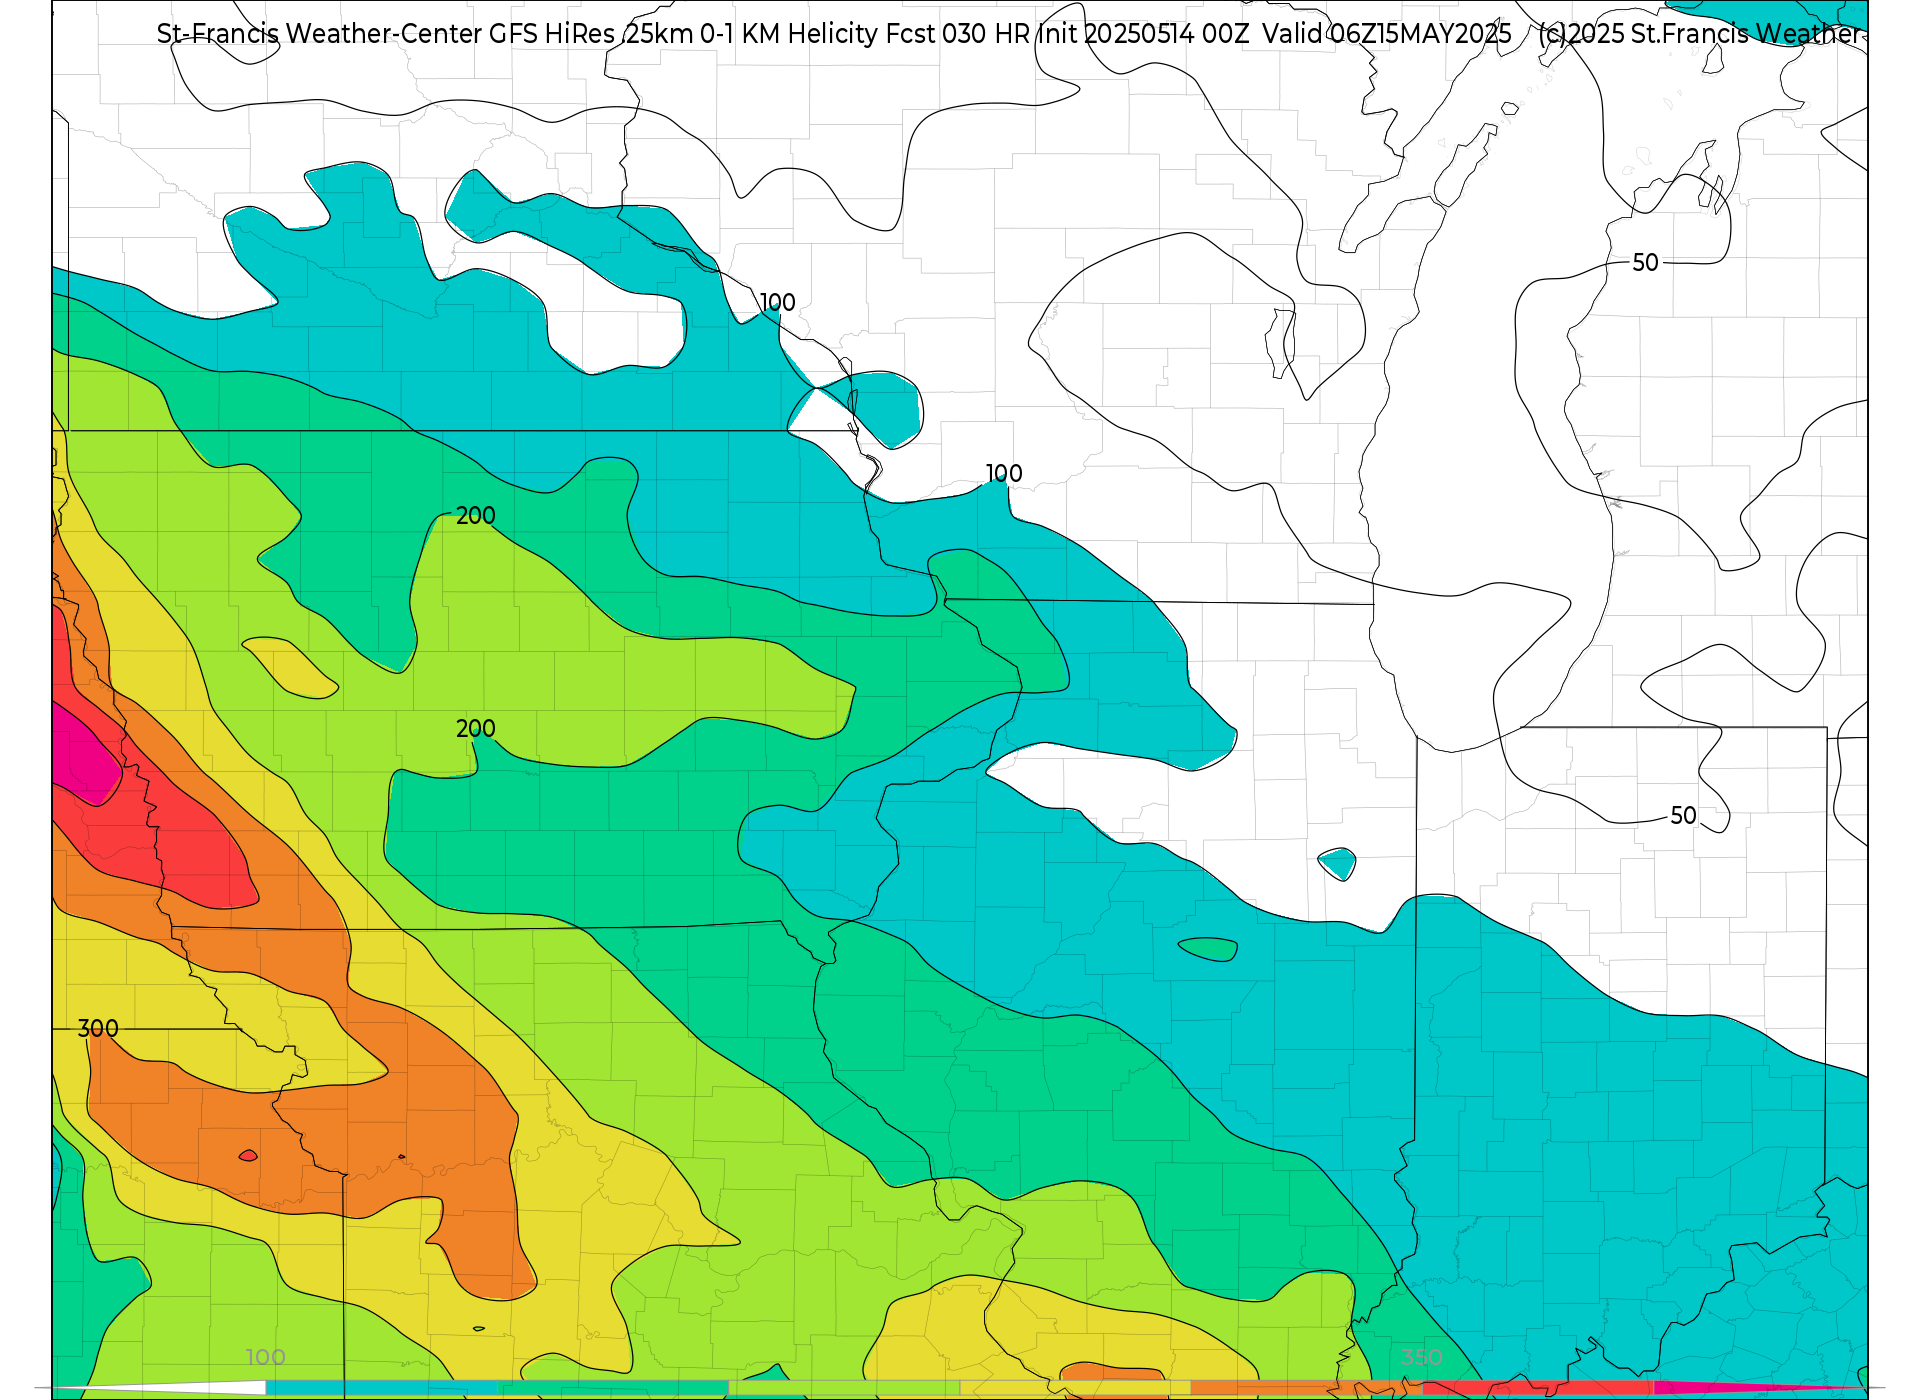Click the 300 contour label
Image resolution: width=1920 pixels, height=1400 pixels.
click(98, 1028)
